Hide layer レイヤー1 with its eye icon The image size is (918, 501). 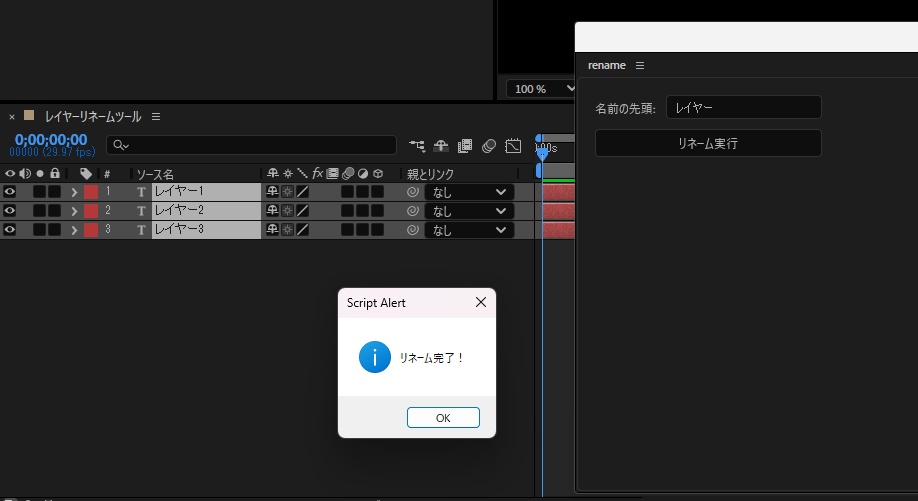(x=10, y=191)
